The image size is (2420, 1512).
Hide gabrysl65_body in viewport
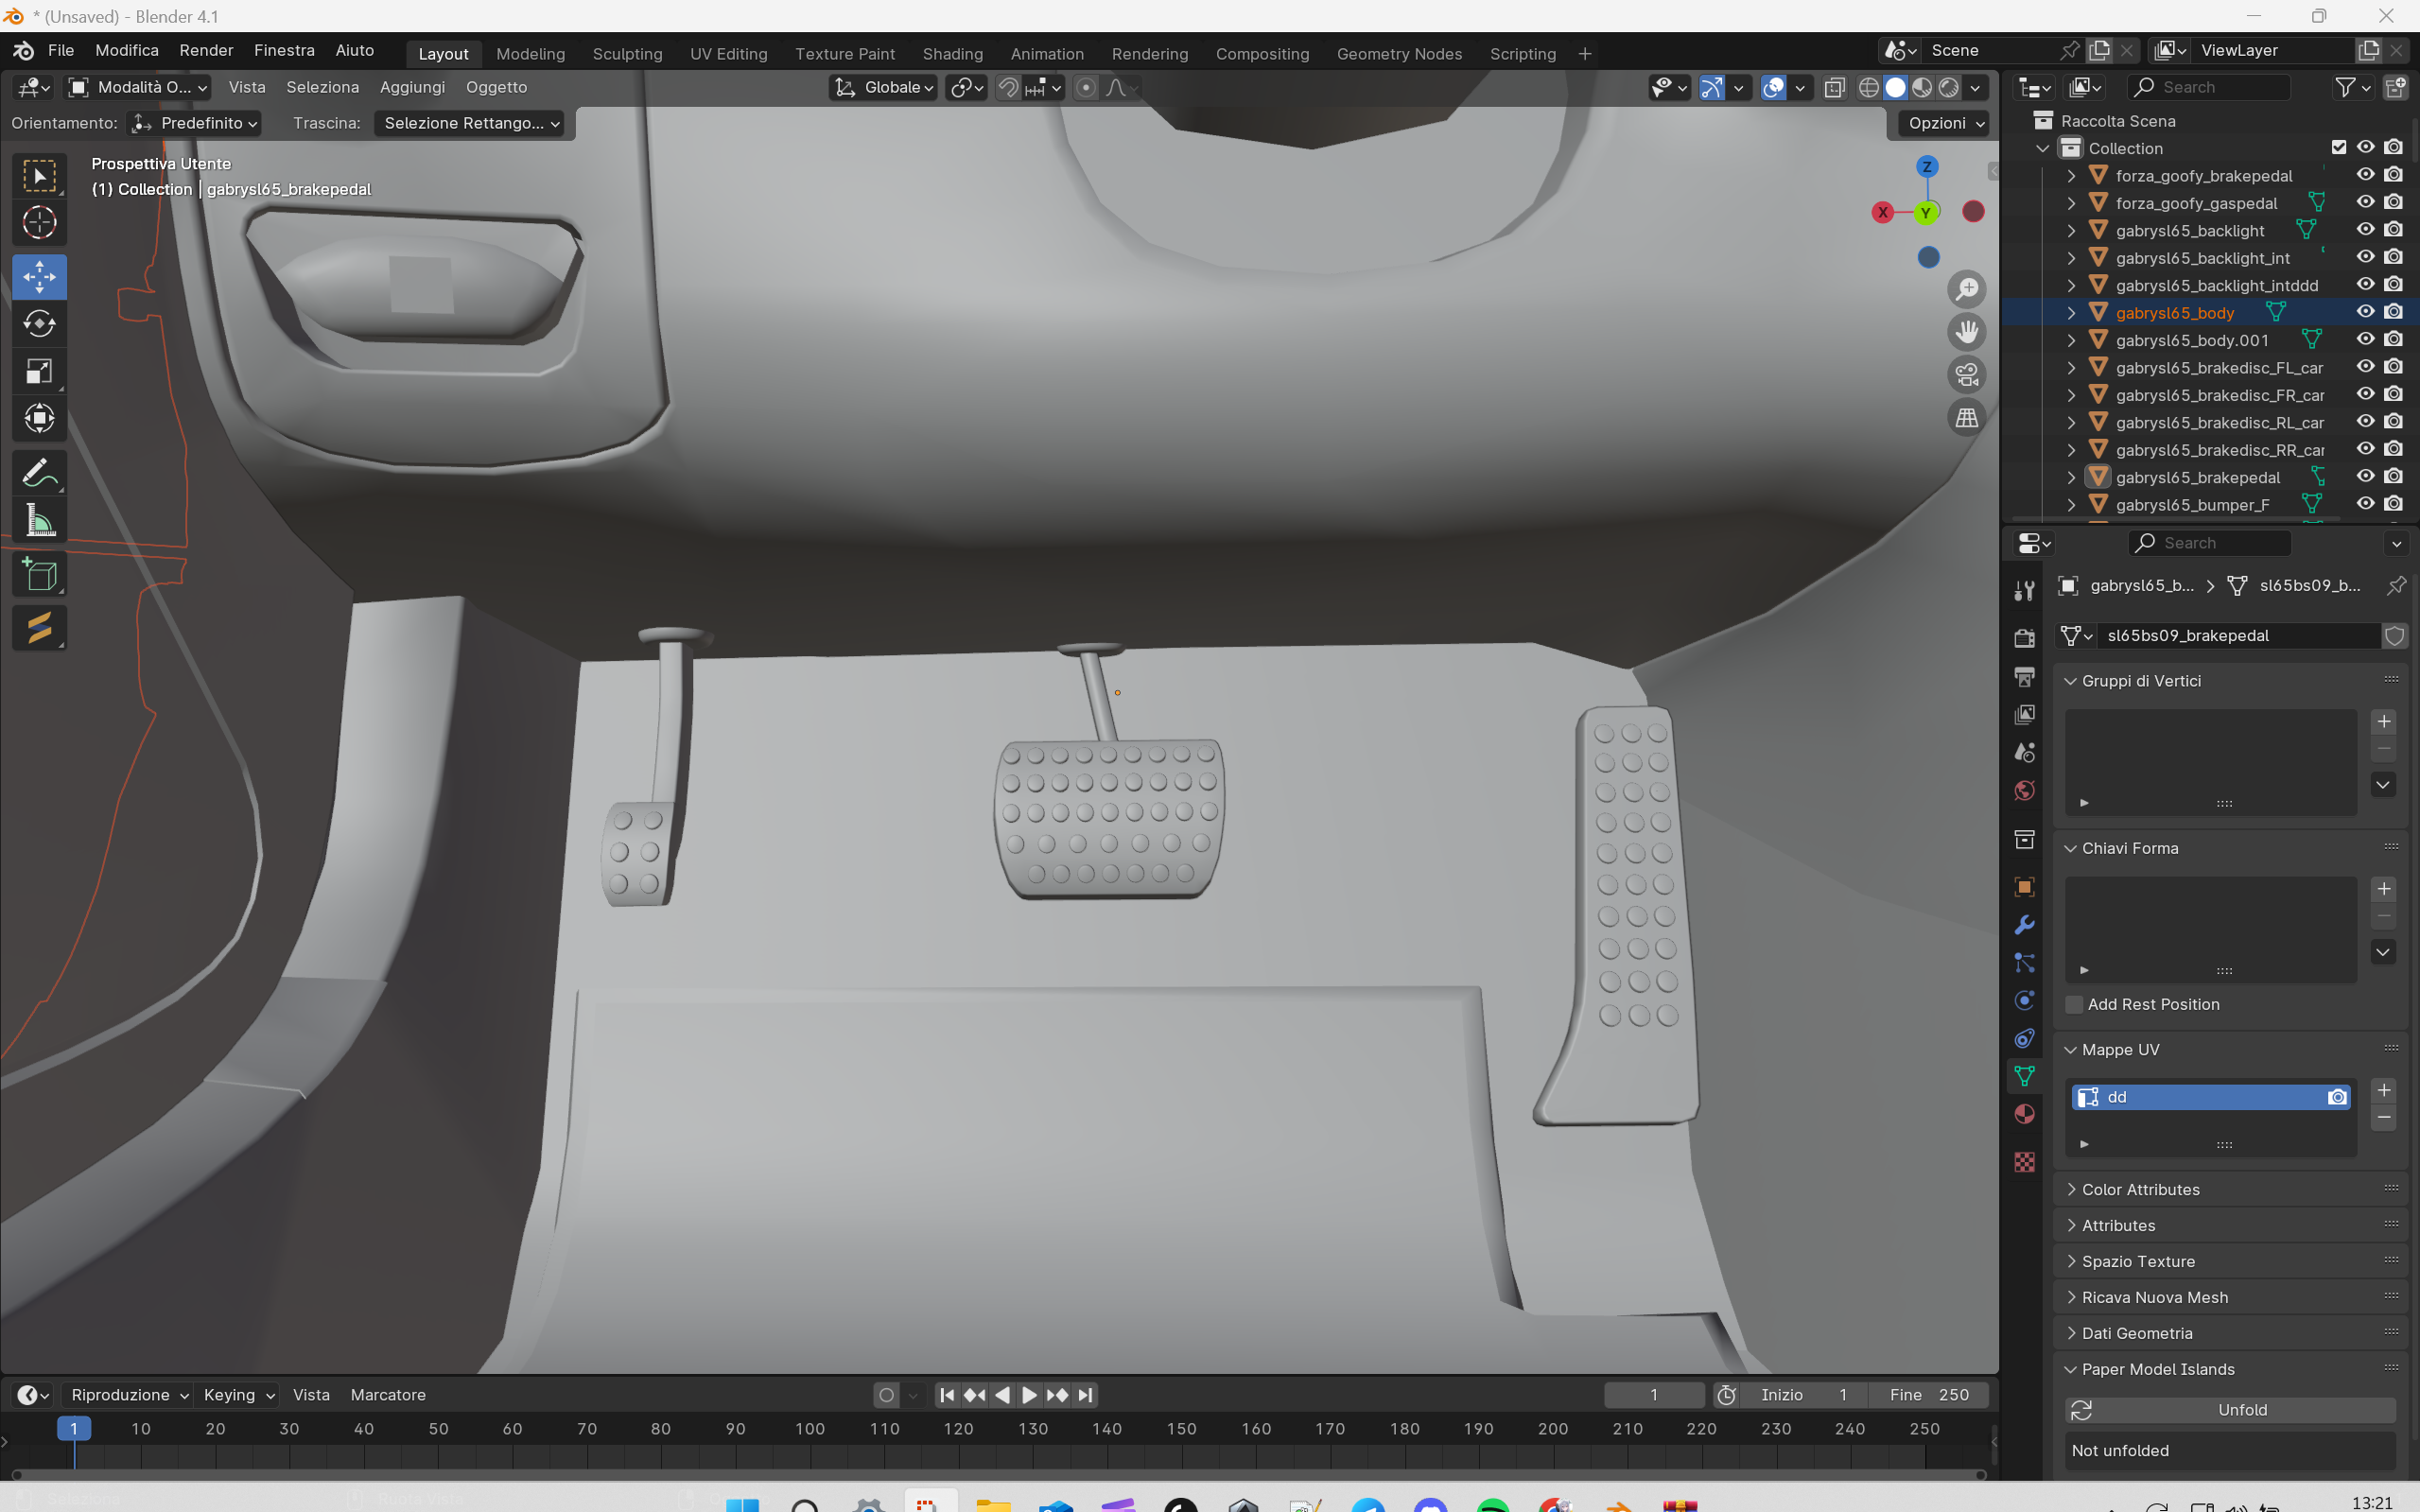2364,312
